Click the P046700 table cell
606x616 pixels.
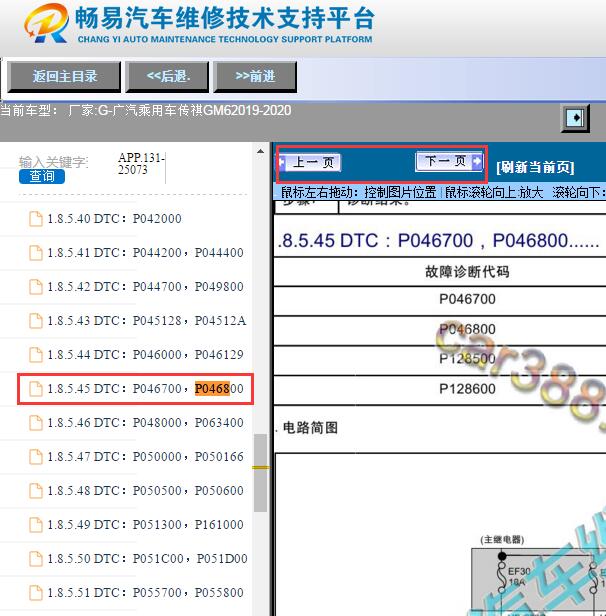467,299
